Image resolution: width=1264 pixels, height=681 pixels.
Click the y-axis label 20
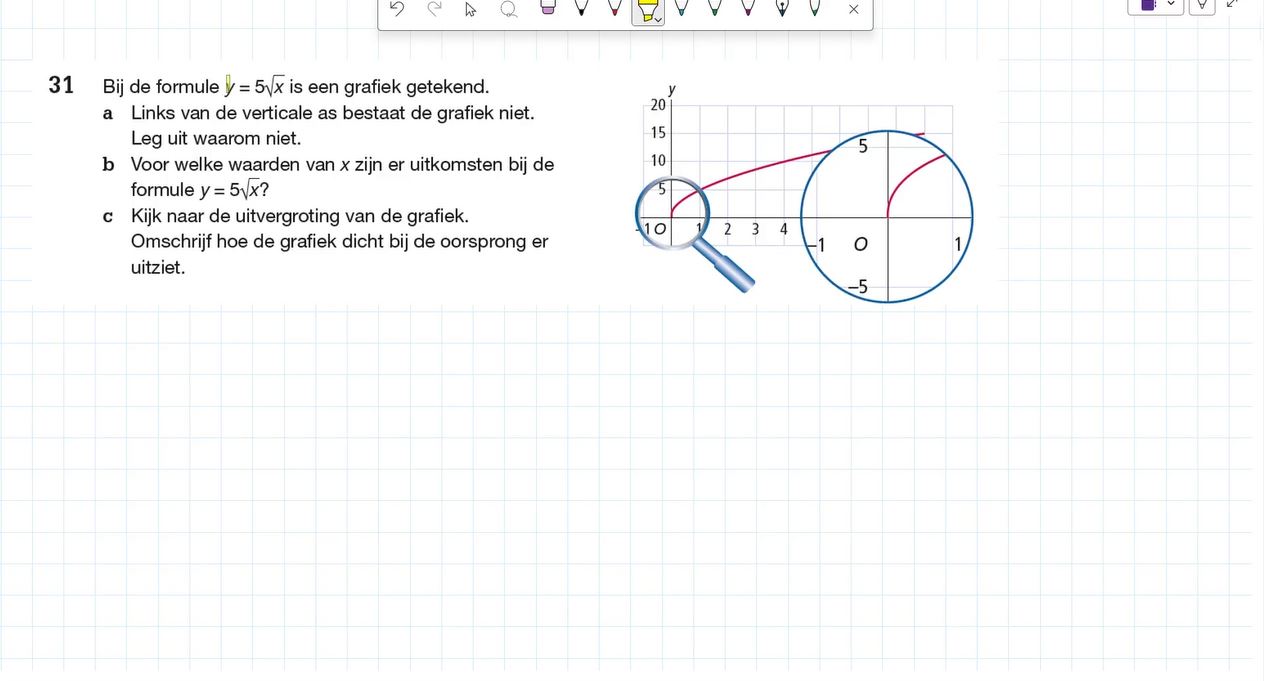(659, 105)
